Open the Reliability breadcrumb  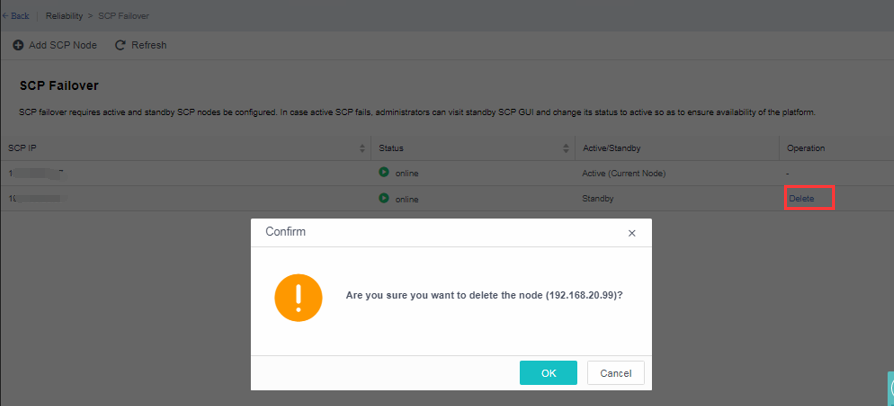tap(64, 16)
